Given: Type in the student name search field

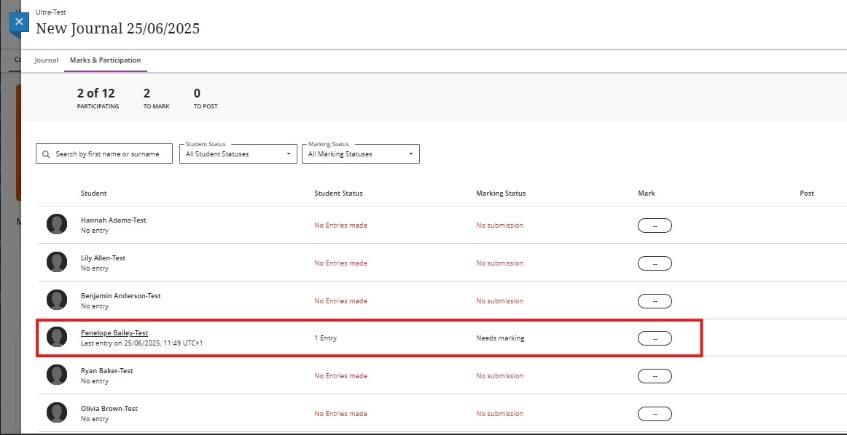Looking at the screenshot, I should coord(112,154).
